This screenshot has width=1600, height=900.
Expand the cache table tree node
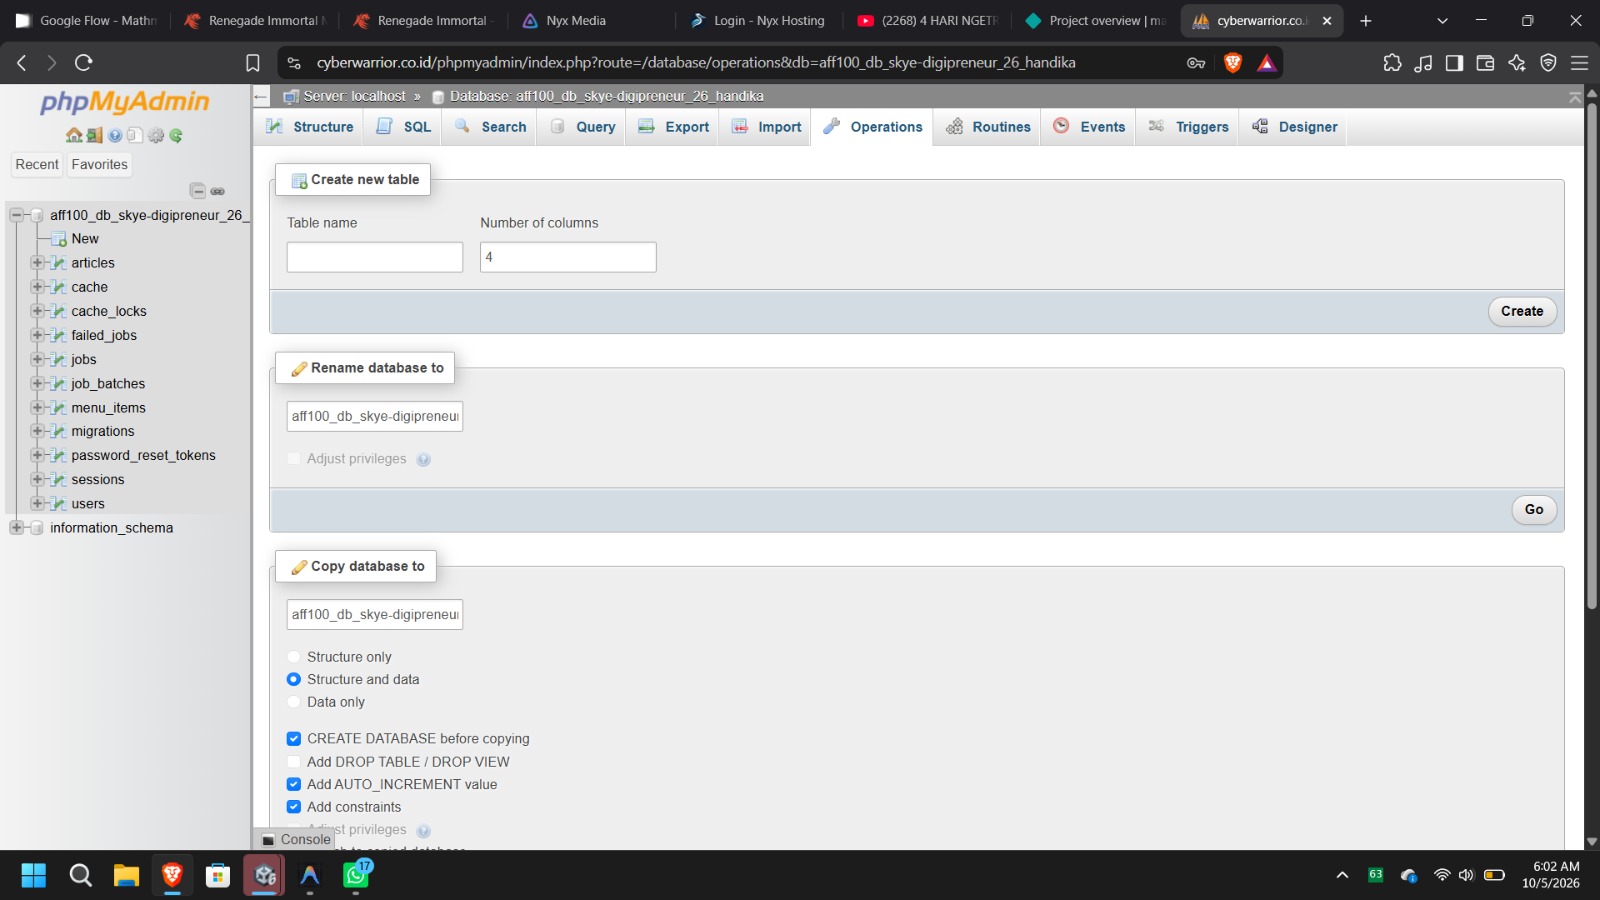tap(38, 287)
